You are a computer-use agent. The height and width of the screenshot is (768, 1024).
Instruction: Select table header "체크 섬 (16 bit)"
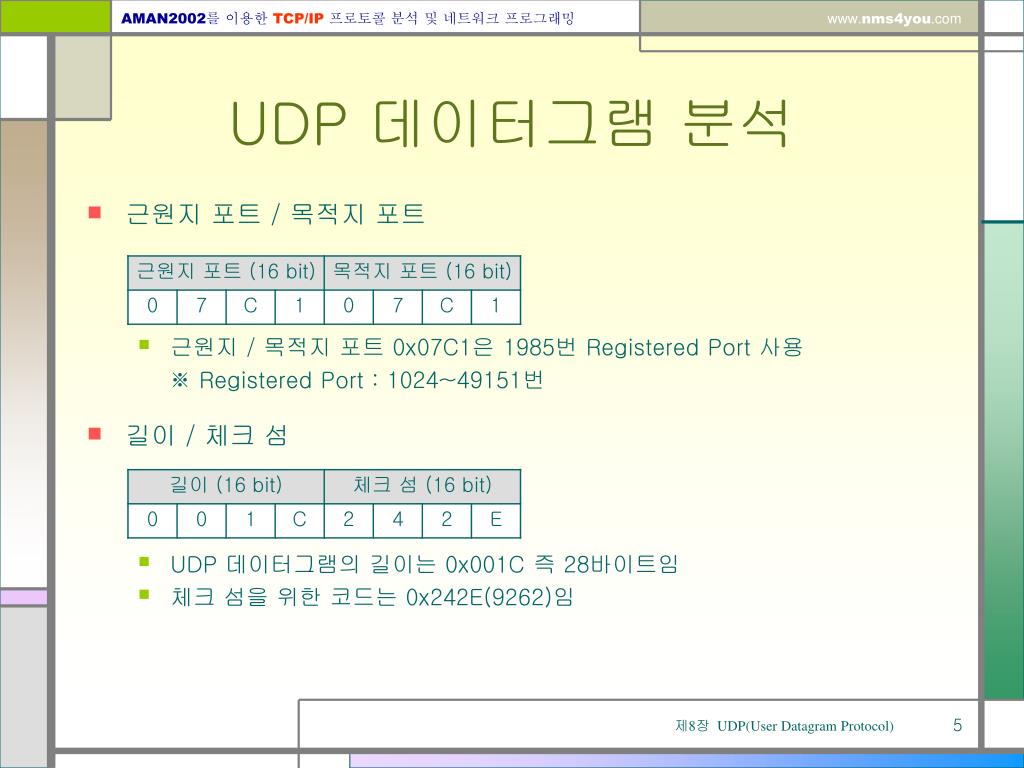pyautogui.click(x=423, y=485)
